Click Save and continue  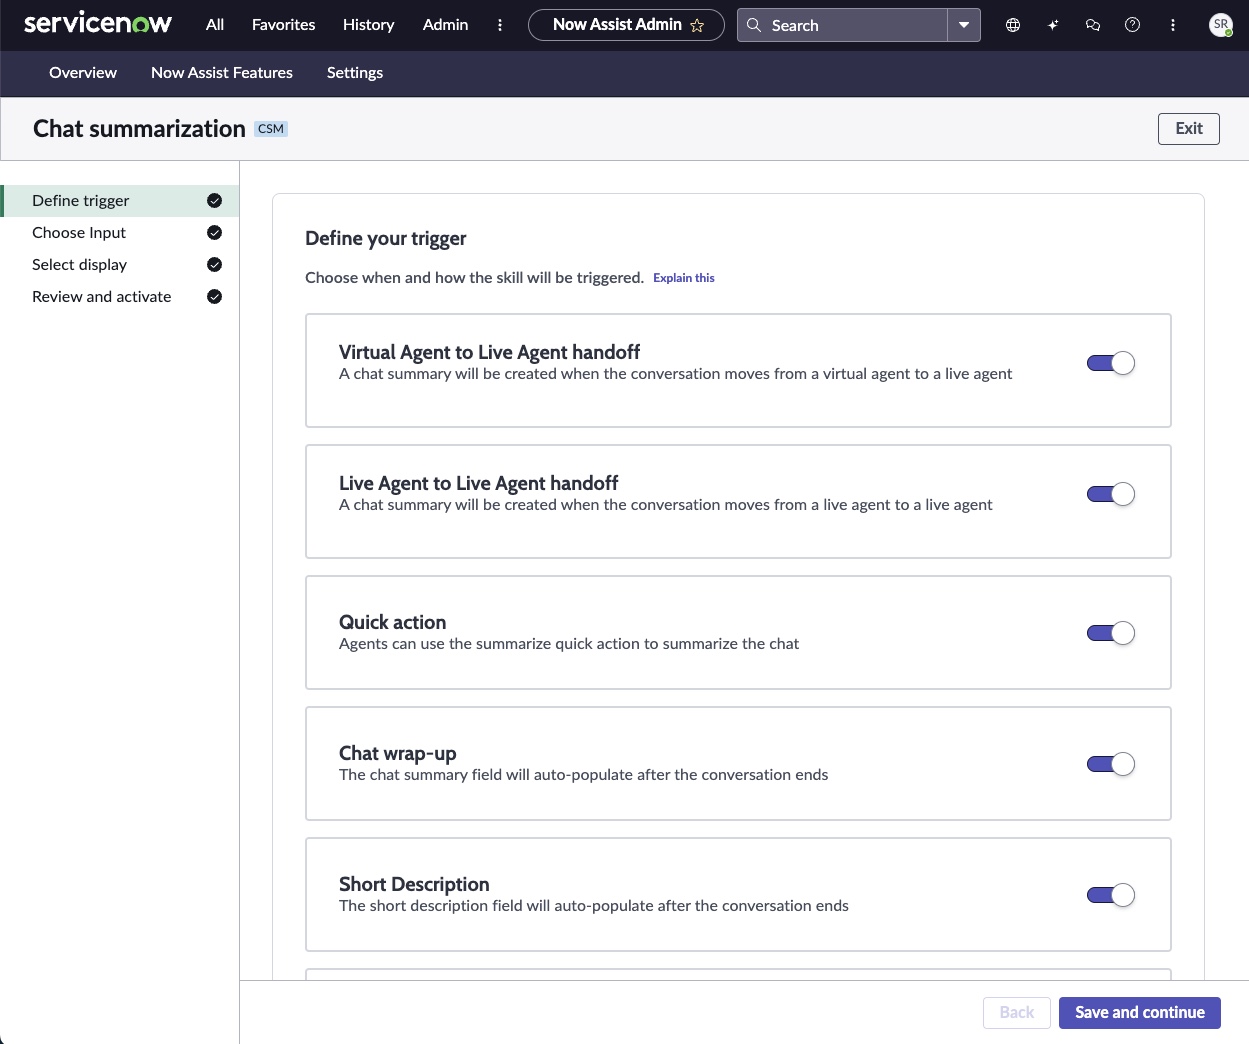(x=1140, y=1013)
